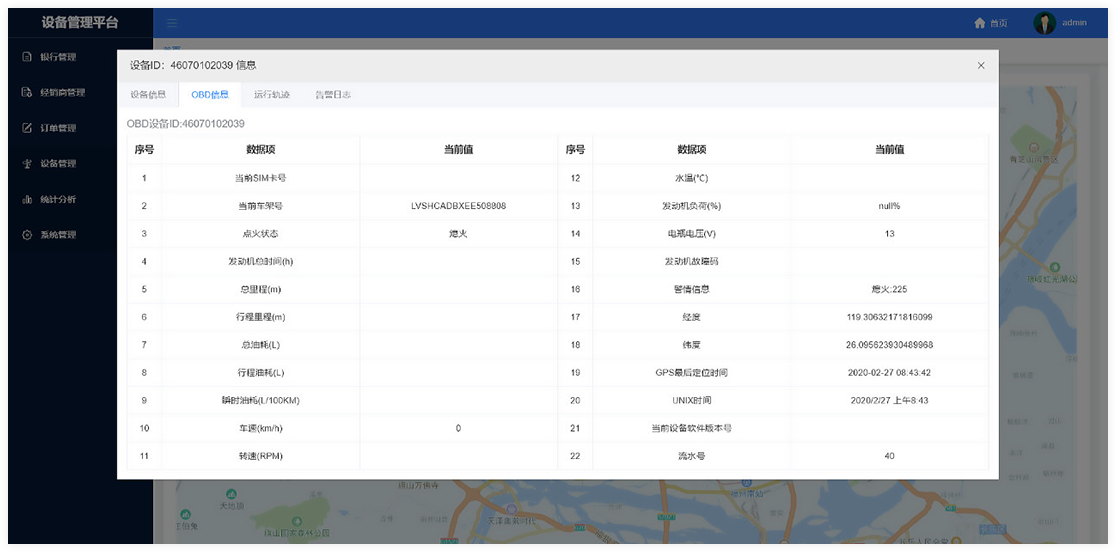Open the 告警日志 tab
The image size is (1116, 552).
333,95
